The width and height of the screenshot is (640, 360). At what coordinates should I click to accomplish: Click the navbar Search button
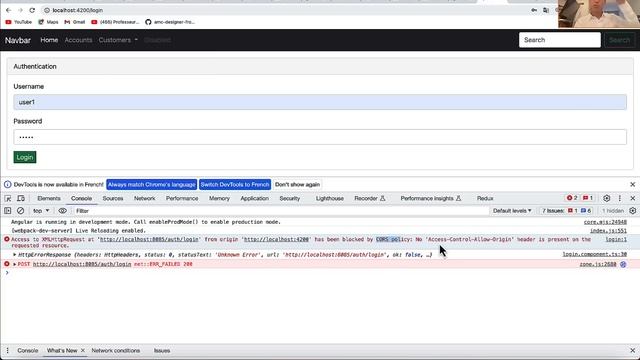point(620,40)
